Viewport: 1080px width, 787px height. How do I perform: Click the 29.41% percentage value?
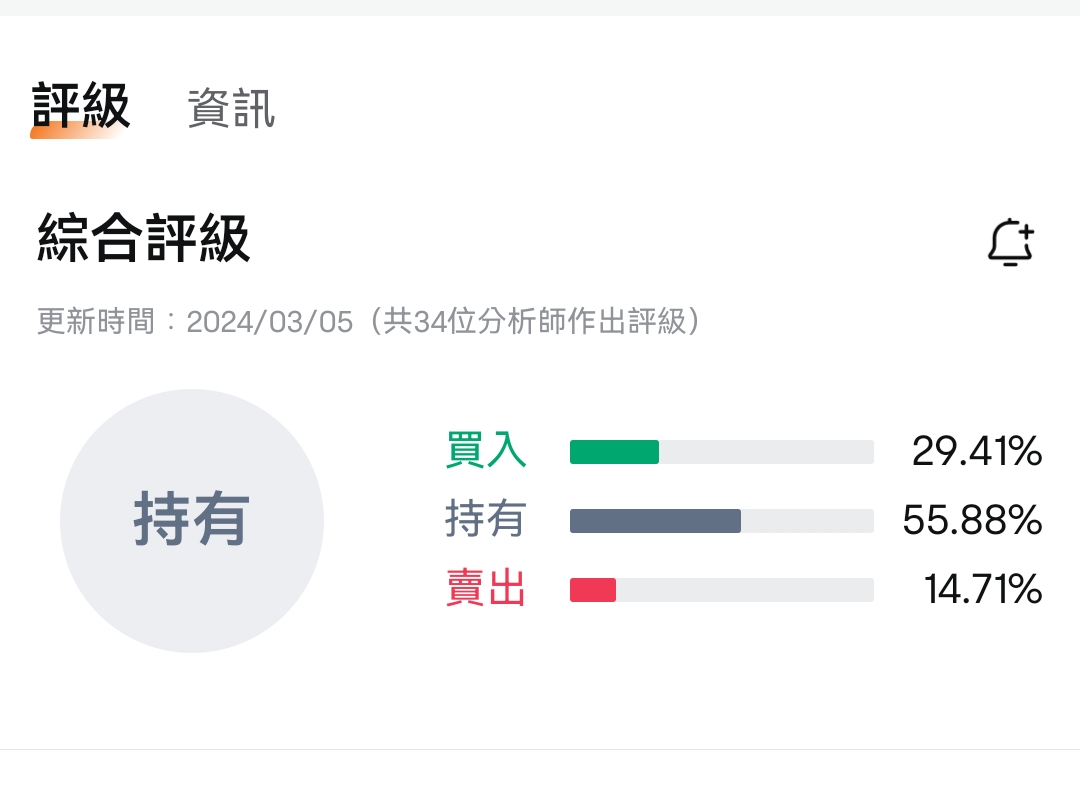point(974,451)
